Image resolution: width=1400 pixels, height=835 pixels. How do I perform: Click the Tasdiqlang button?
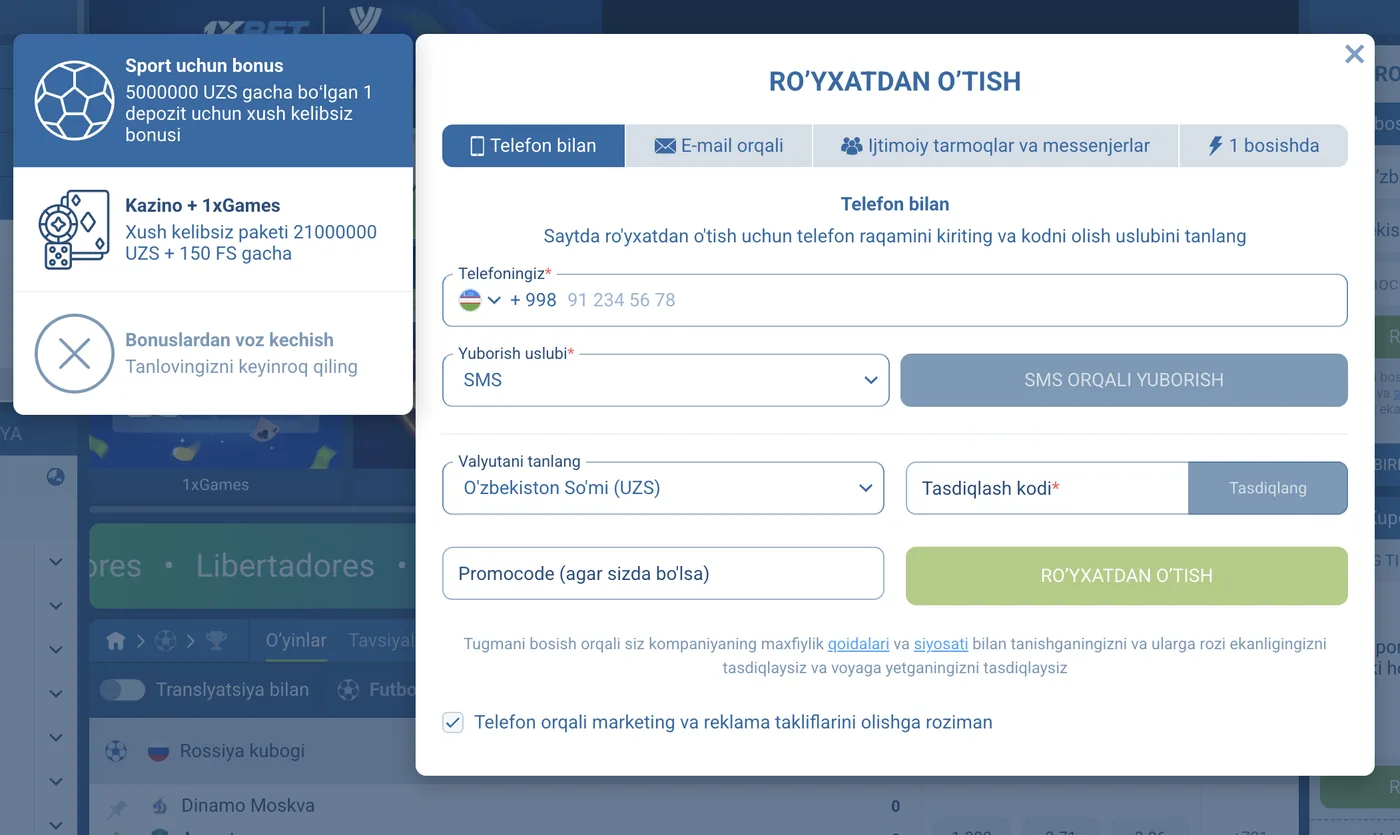coord(1268,488)
